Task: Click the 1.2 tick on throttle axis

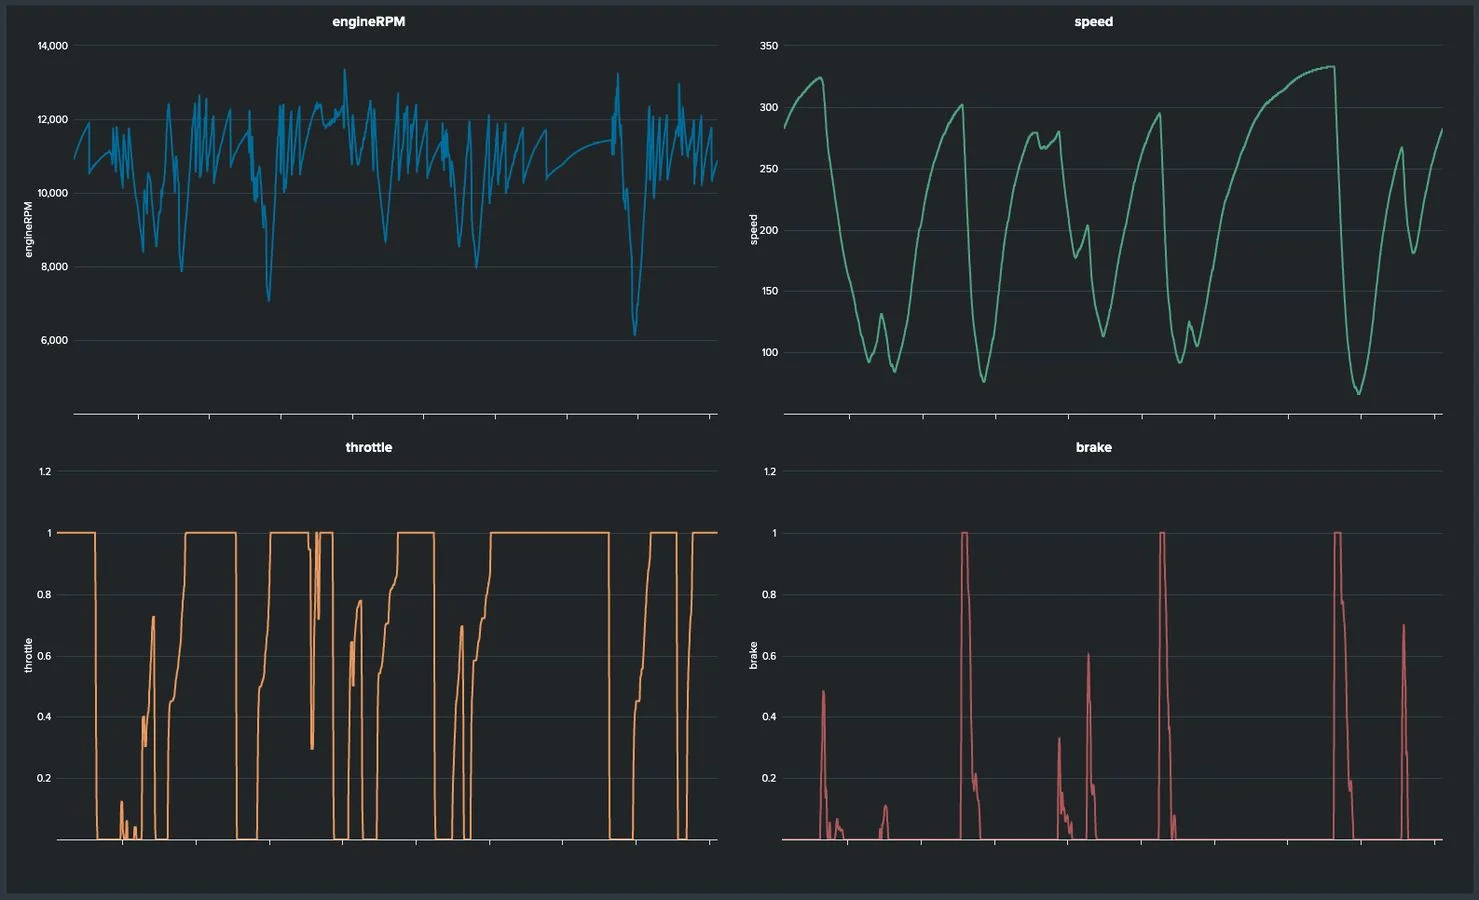Action: [46, 471]
